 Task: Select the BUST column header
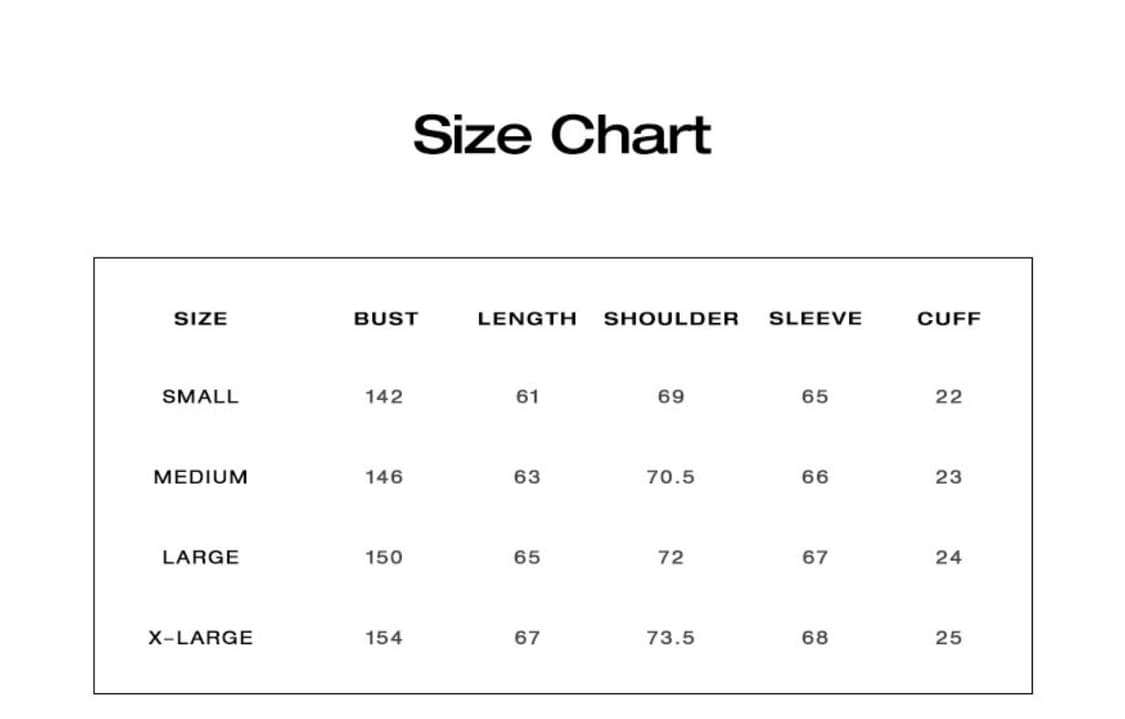tap(386, 319)
